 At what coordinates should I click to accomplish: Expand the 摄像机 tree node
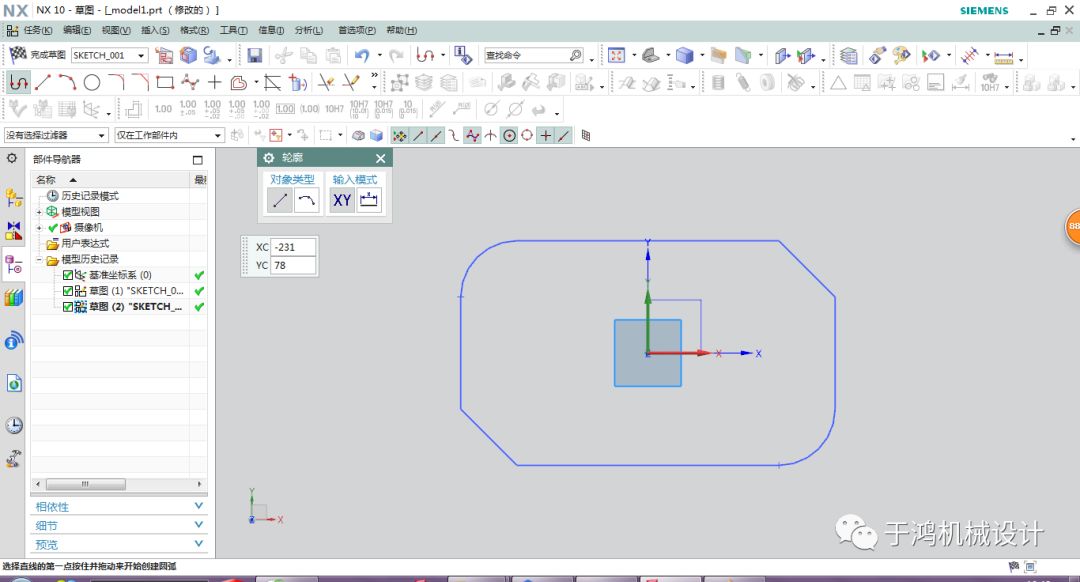coord(39,227)
